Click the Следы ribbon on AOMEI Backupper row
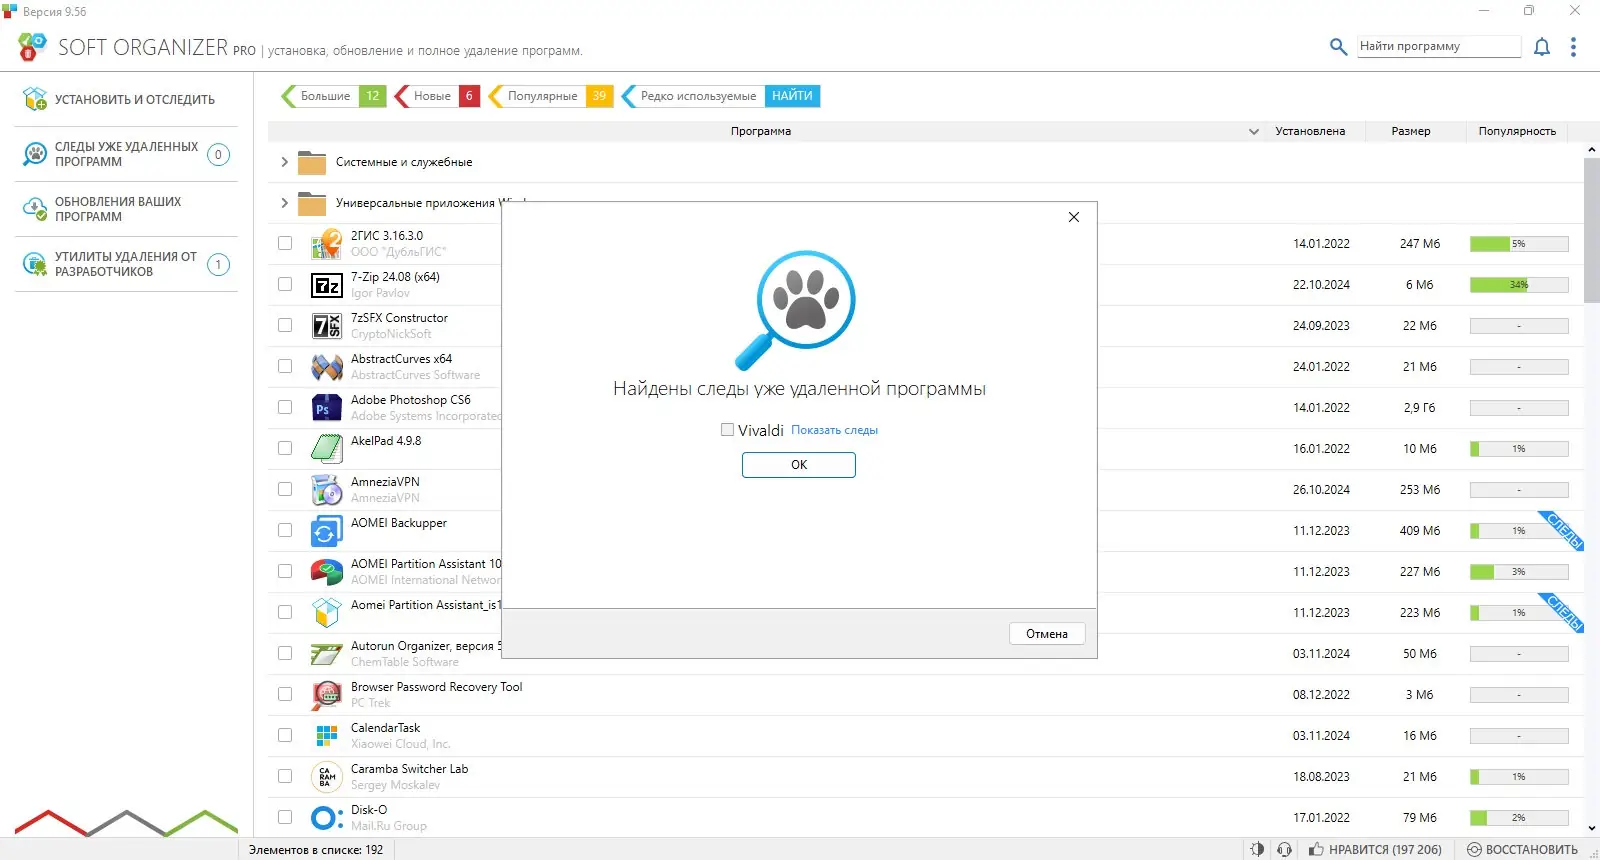1600x860 pixels. 1564,531
